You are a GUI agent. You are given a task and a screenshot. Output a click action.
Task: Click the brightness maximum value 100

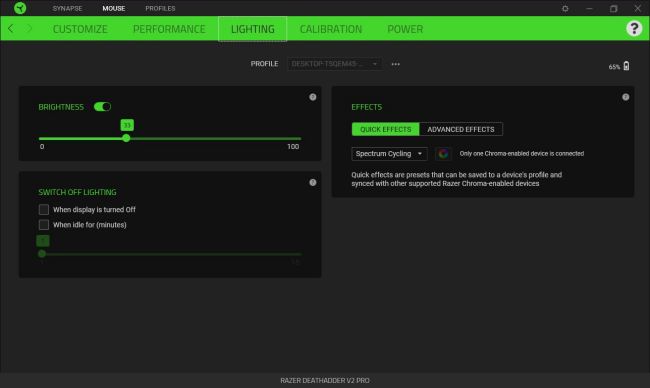click(x=293, y=147)
